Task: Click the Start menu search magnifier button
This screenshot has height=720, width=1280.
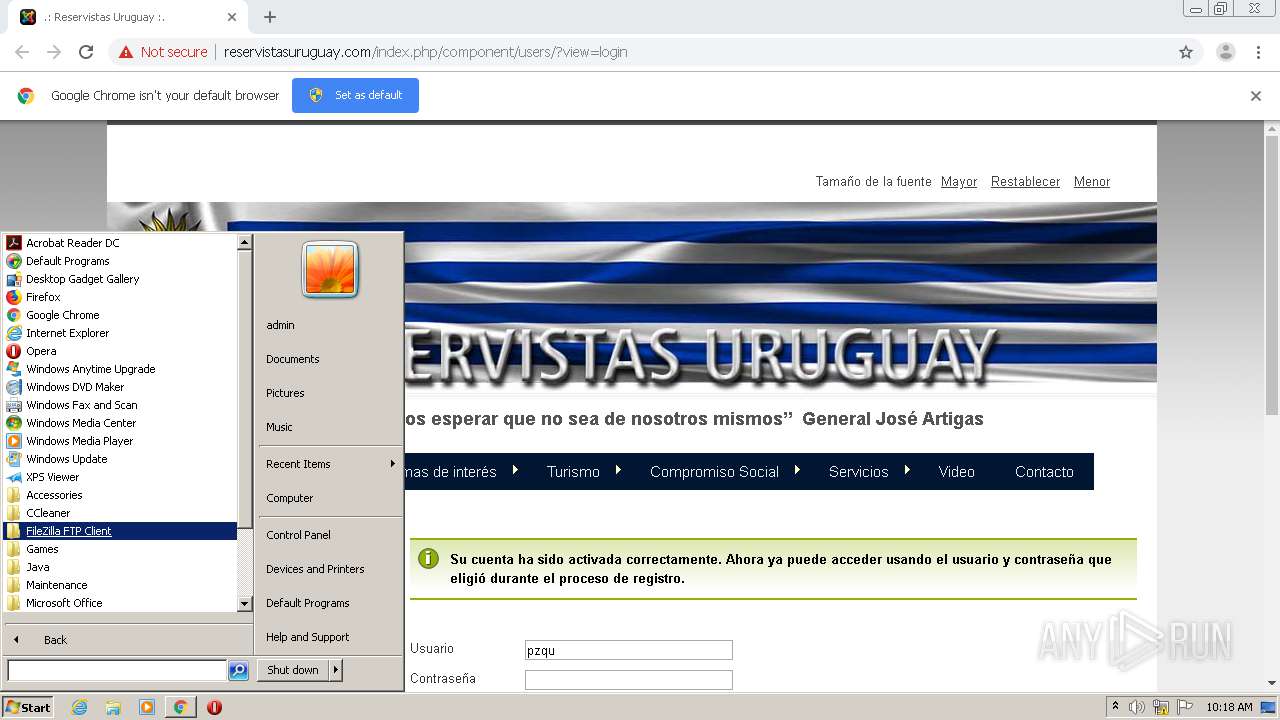Action: [238, 671]
